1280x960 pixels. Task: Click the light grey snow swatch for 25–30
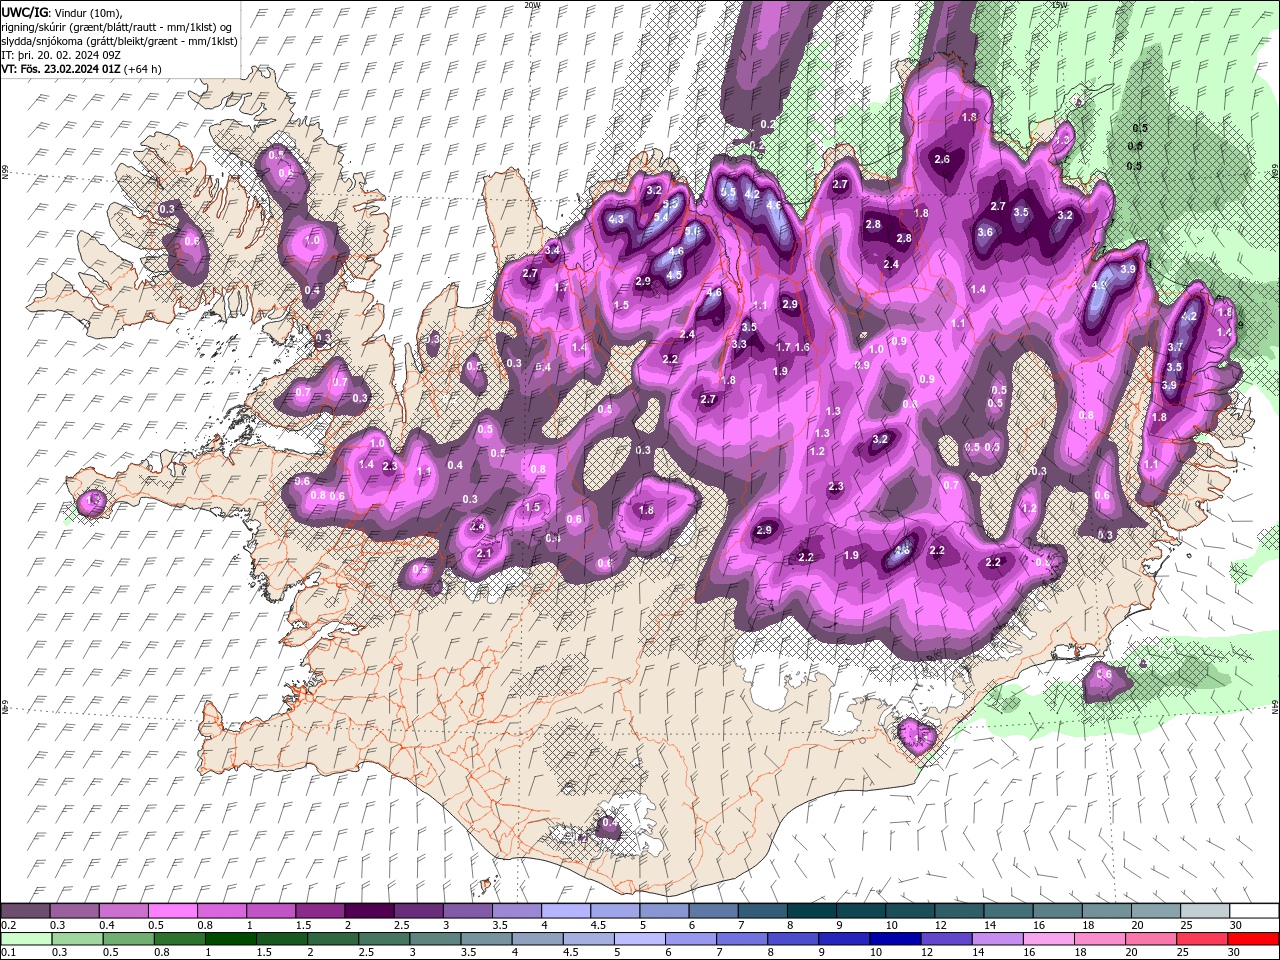[x=1204, y=911]
